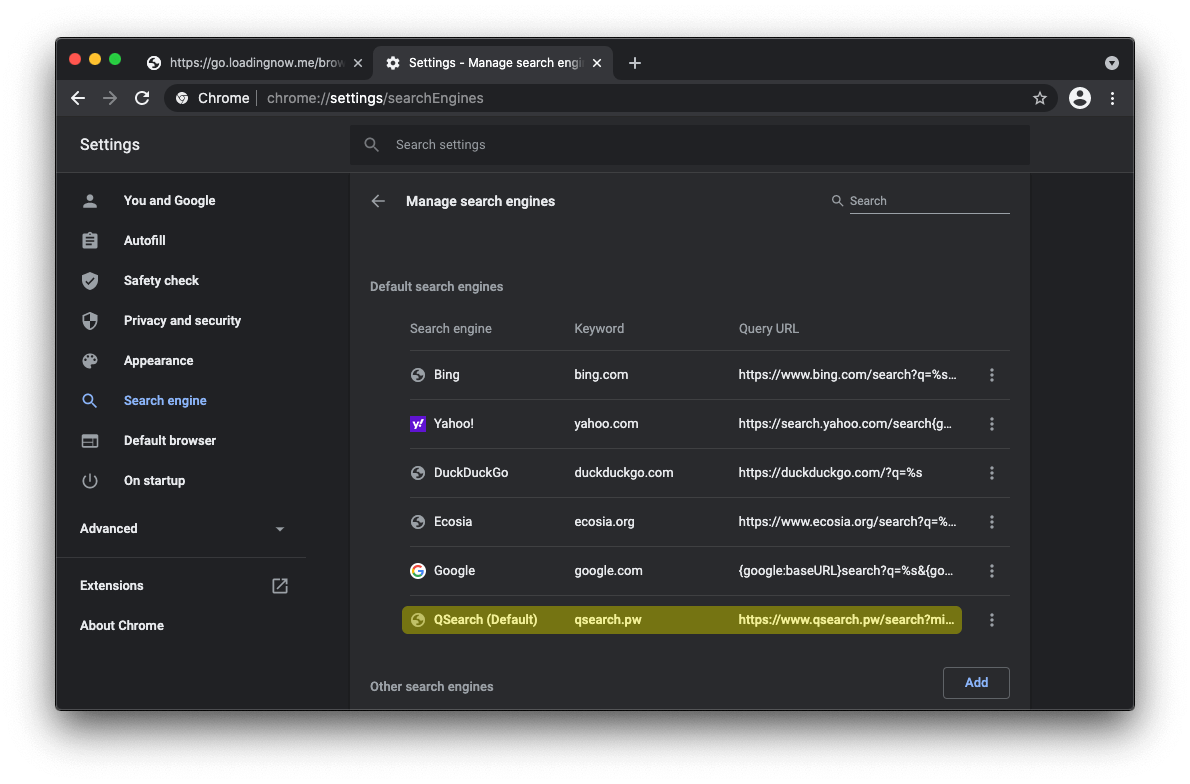Open more actions for Yahoo!
The height and width of the screenshot is (784, 1190).
pos(992,424)
